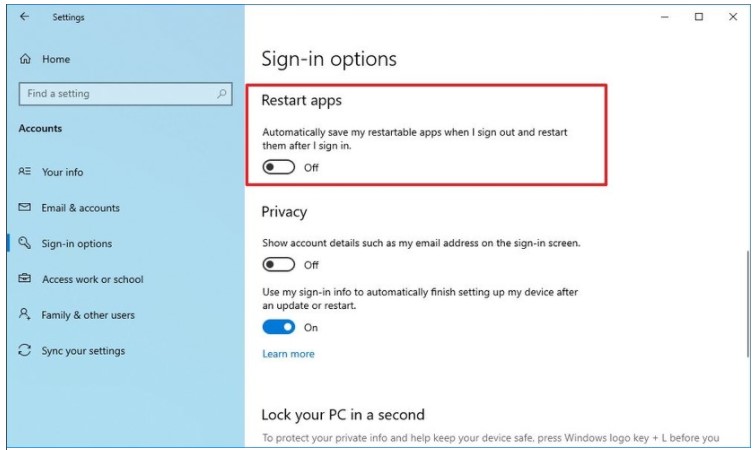Open Access work or school
Viewport: 756px width, 450px height.
pyautogui.click(x=92, y=279)
